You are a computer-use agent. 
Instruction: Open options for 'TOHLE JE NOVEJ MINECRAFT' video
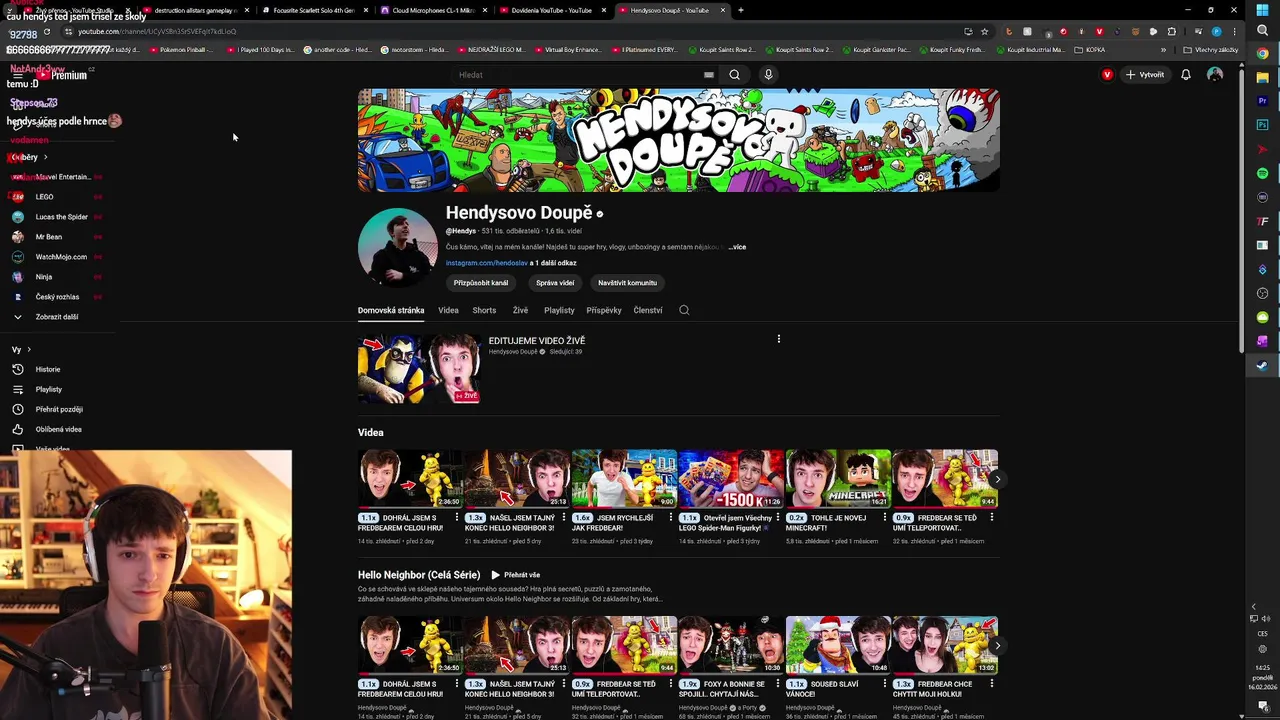[x=885, y=517]
